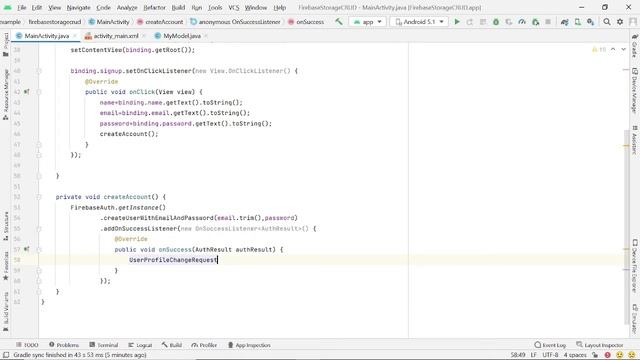Toggle the Favorites tool window
The image size is (640, 360).
(6, 266)
